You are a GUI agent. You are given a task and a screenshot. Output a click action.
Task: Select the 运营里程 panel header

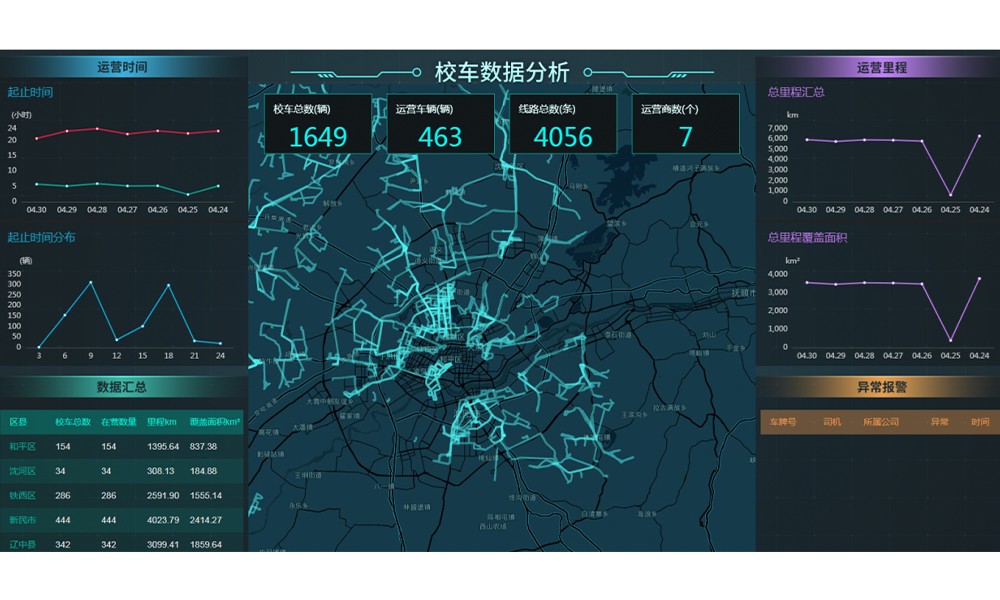click(x=877, y=67)
